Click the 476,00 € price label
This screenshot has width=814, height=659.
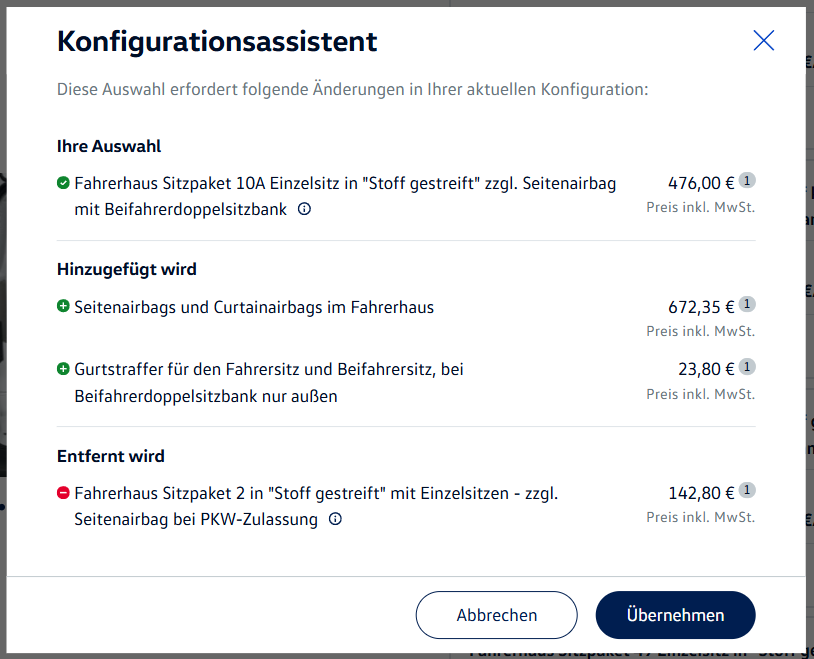click(701, 183)
